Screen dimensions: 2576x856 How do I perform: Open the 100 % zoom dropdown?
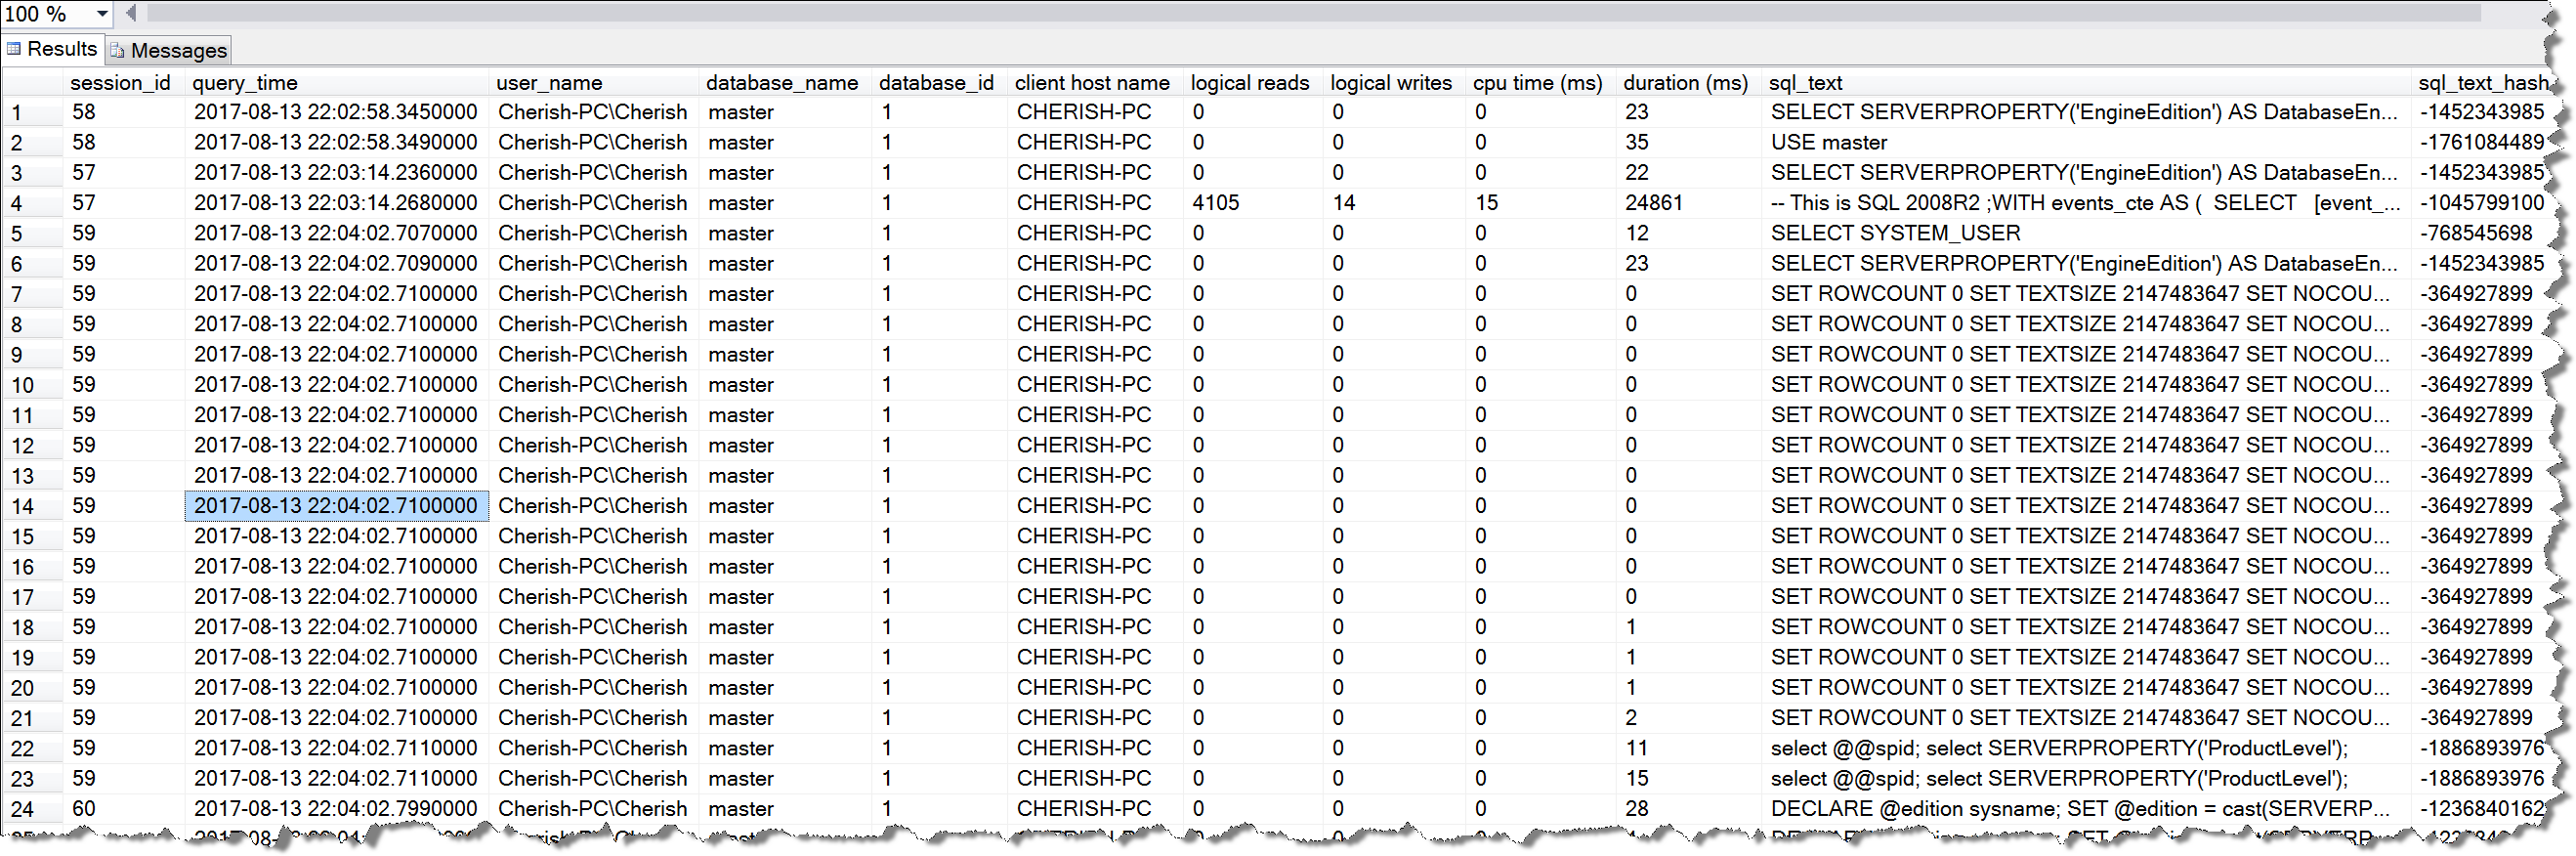(x=102, y=14)
